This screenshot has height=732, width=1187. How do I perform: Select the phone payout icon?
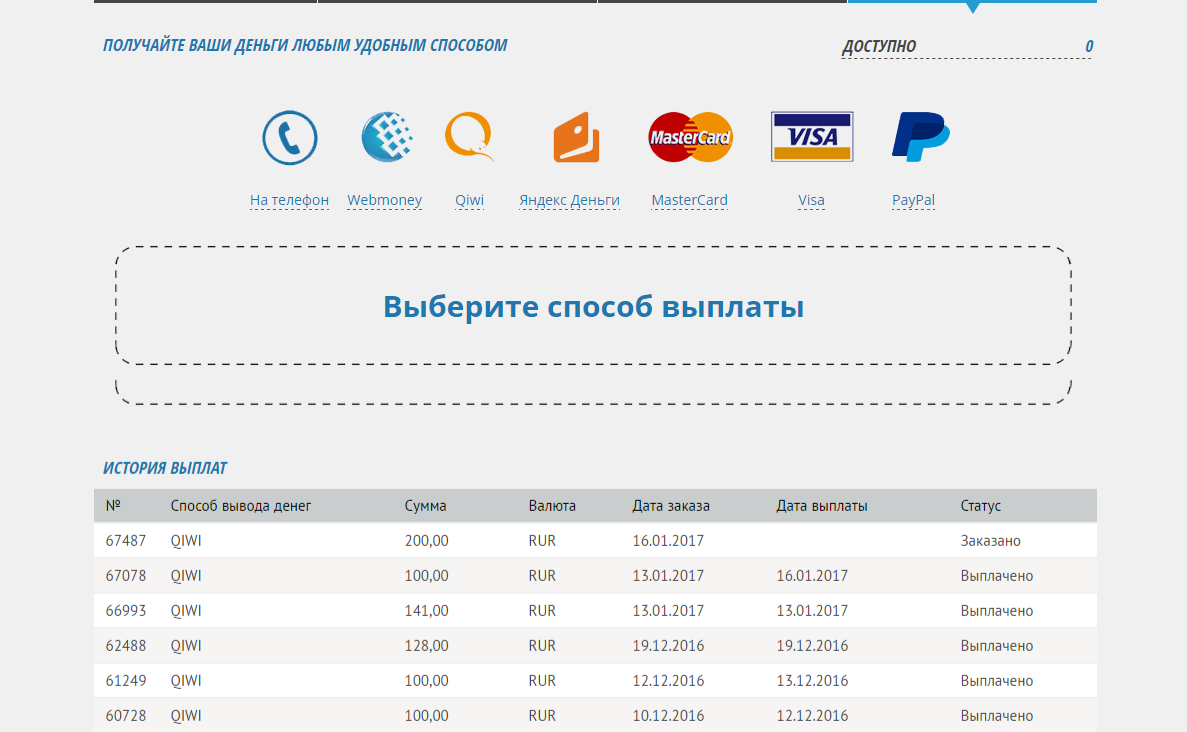(x=289, y=138)
